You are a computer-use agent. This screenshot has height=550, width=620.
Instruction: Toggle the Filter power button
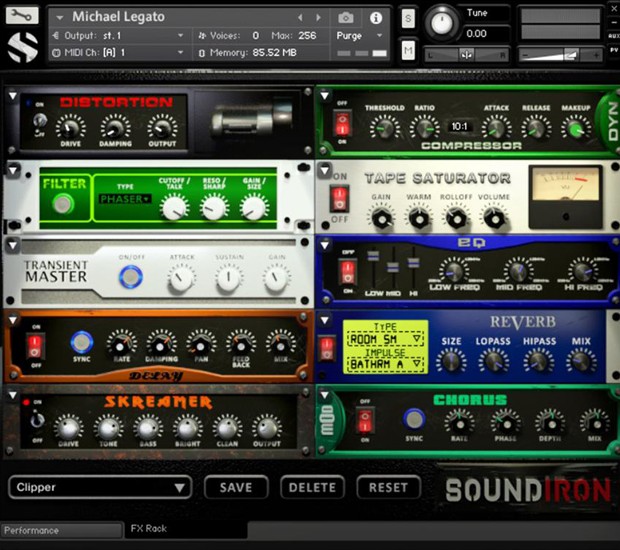[x=63, y=204]
